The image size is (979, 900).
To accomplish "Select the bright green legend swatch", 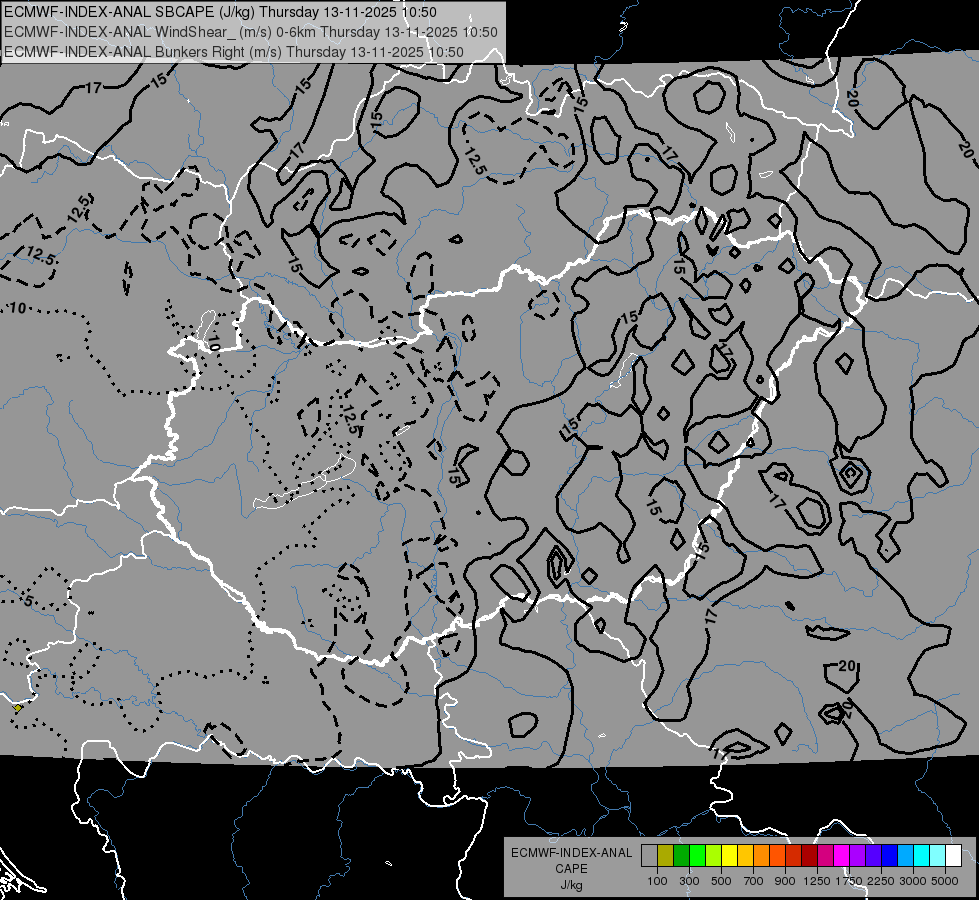I will (x=697, y=856).
